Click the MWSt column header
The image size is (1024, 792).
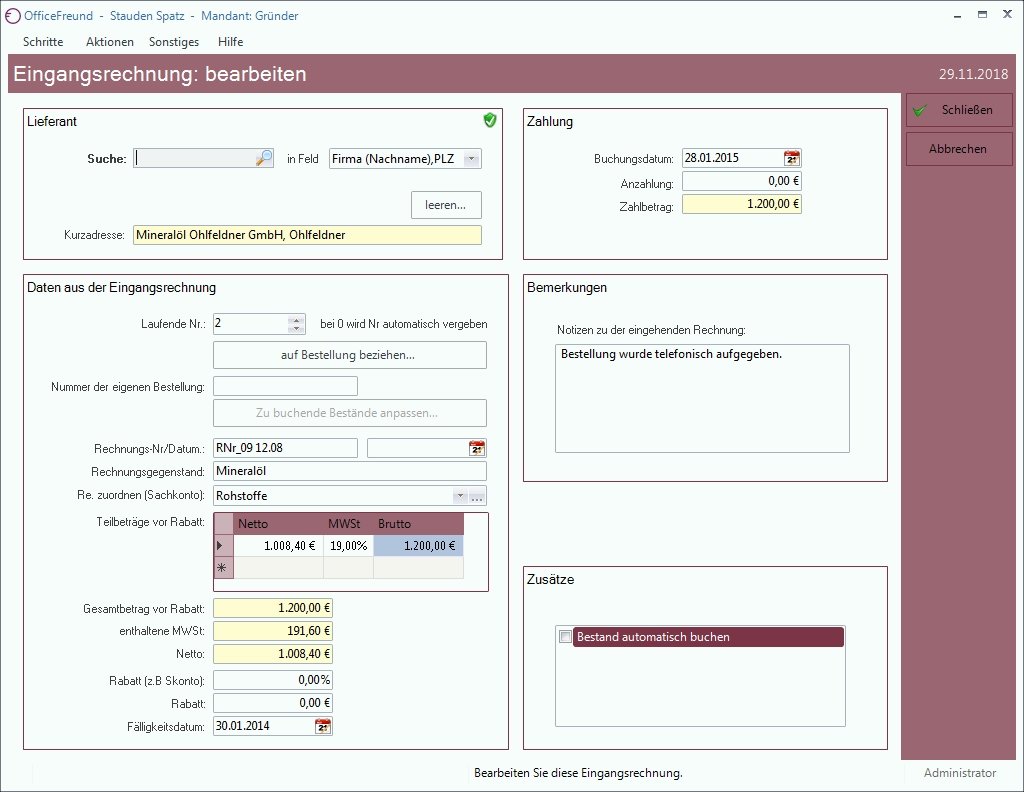pyautogui.click(x=348, y=524)
